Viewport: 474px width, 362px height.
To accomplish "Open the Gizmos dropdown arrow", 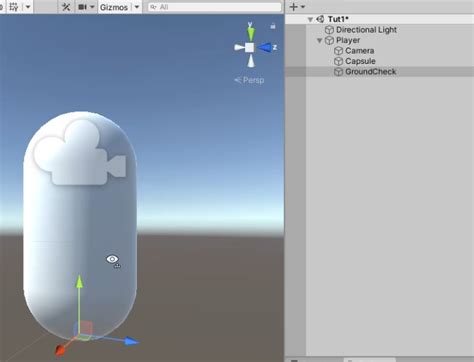I will click(137, 7).
